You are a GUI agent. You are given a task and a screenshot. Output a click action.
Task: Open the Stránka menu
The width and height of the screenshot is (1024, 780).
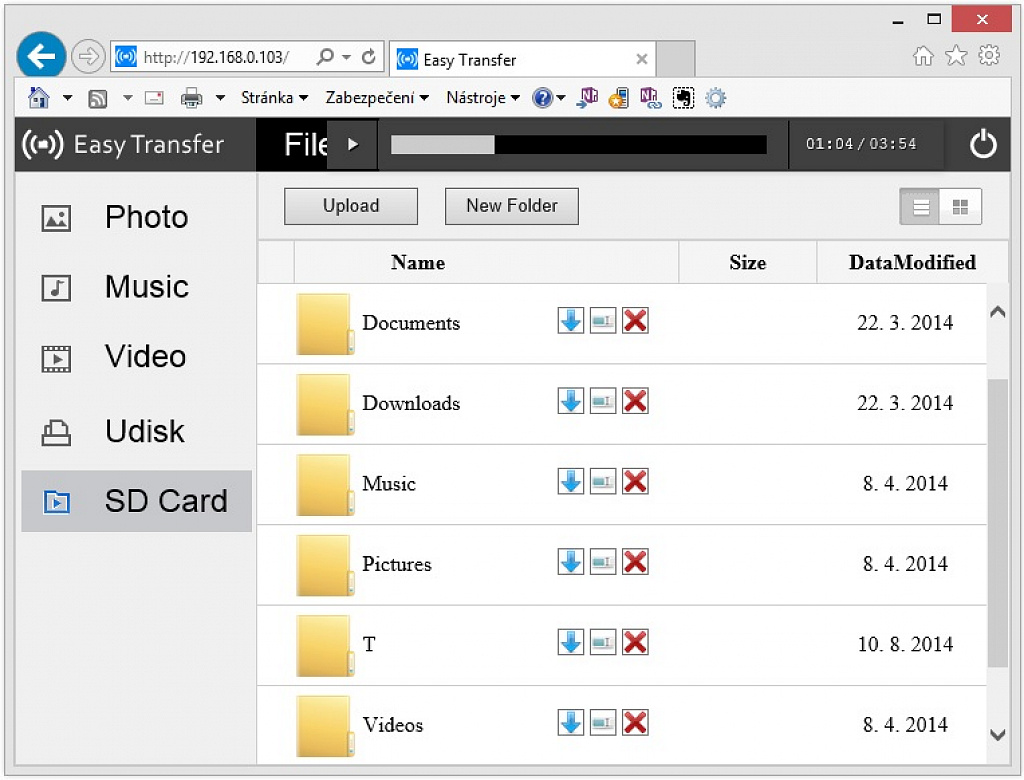point(274,98)
